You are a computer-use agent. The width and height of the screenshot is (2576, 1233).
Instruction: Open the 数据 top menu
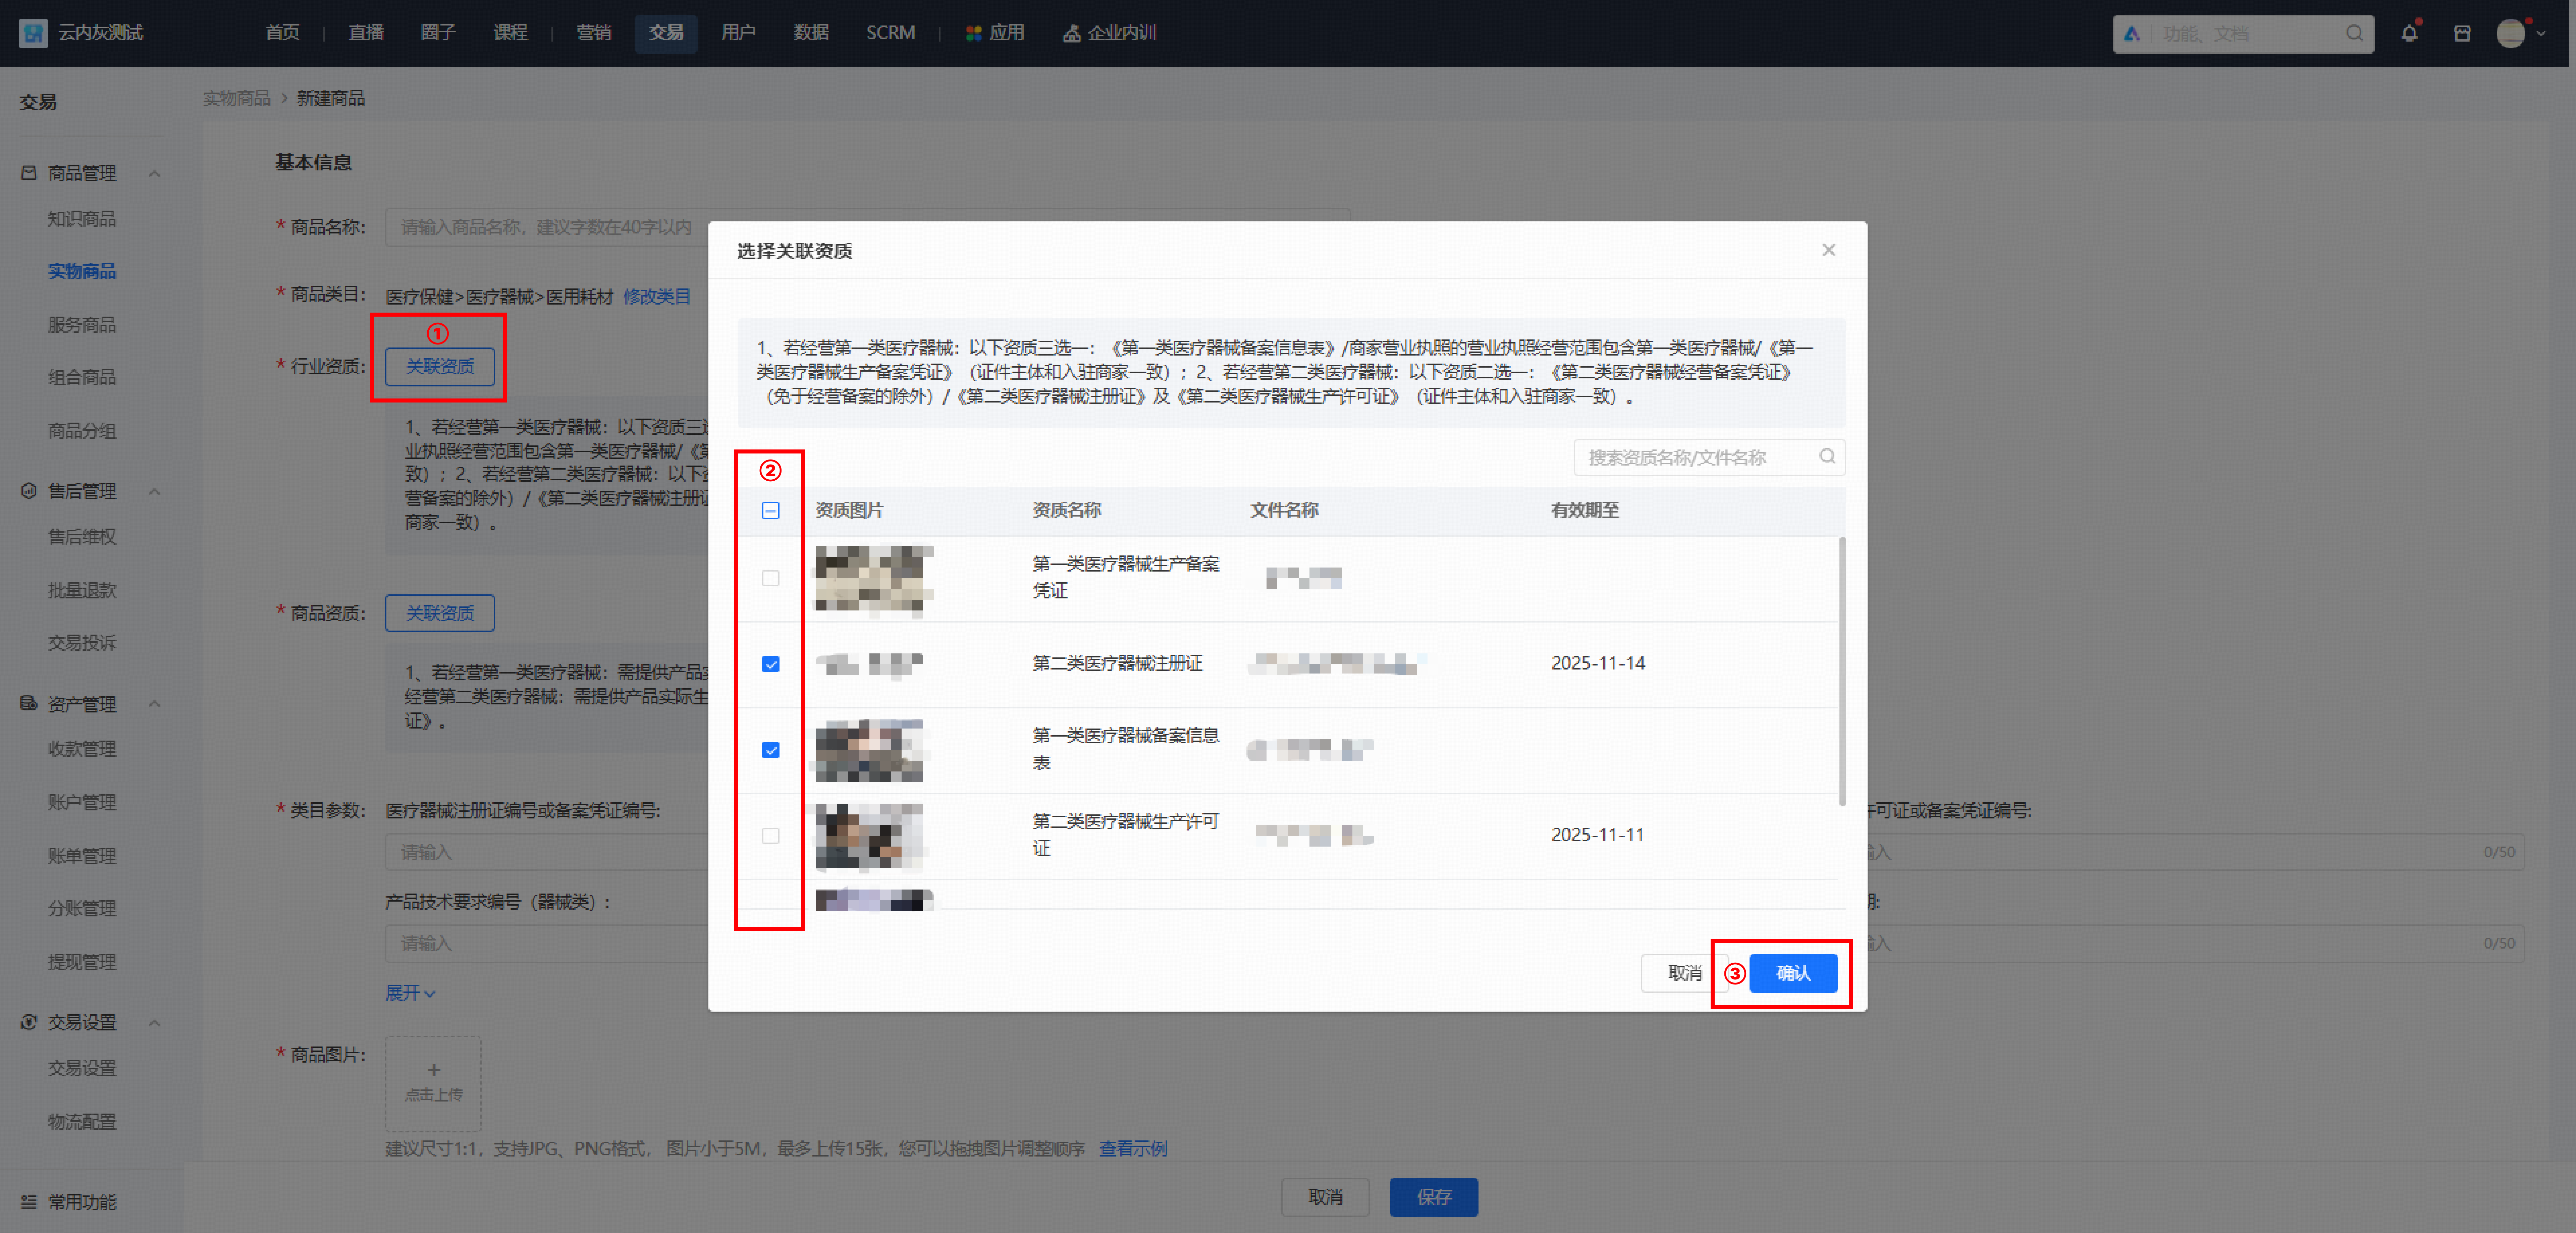(811, 33)
